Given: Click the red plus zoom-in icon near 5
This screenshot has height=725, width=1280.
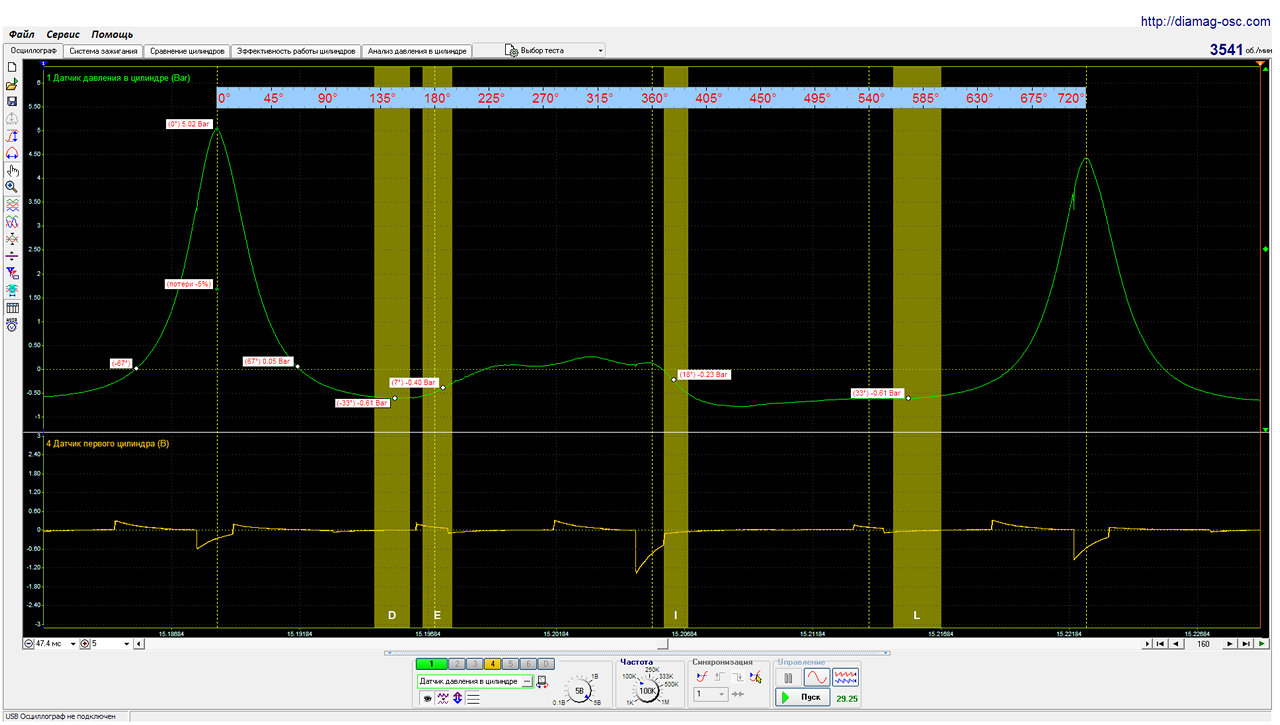Looking at the screenshot, I should [x=85, y=644].
